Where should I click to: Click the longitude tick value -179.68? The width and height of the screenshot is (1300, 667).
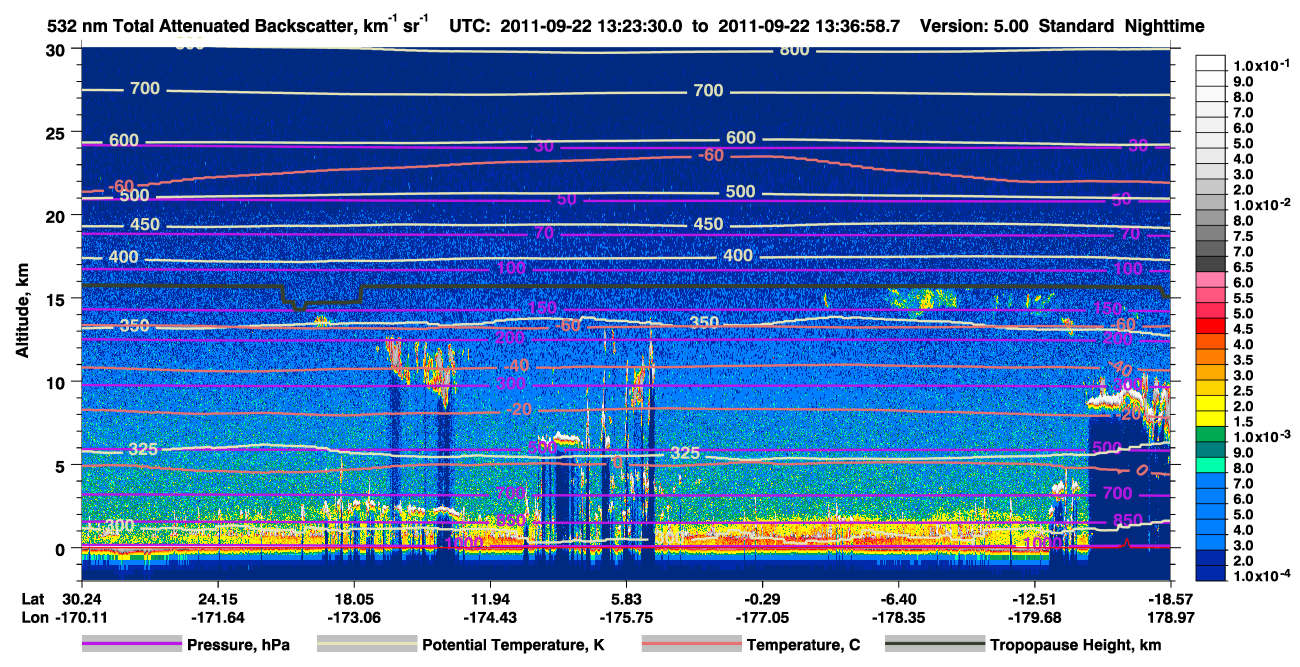[1035, 617]
